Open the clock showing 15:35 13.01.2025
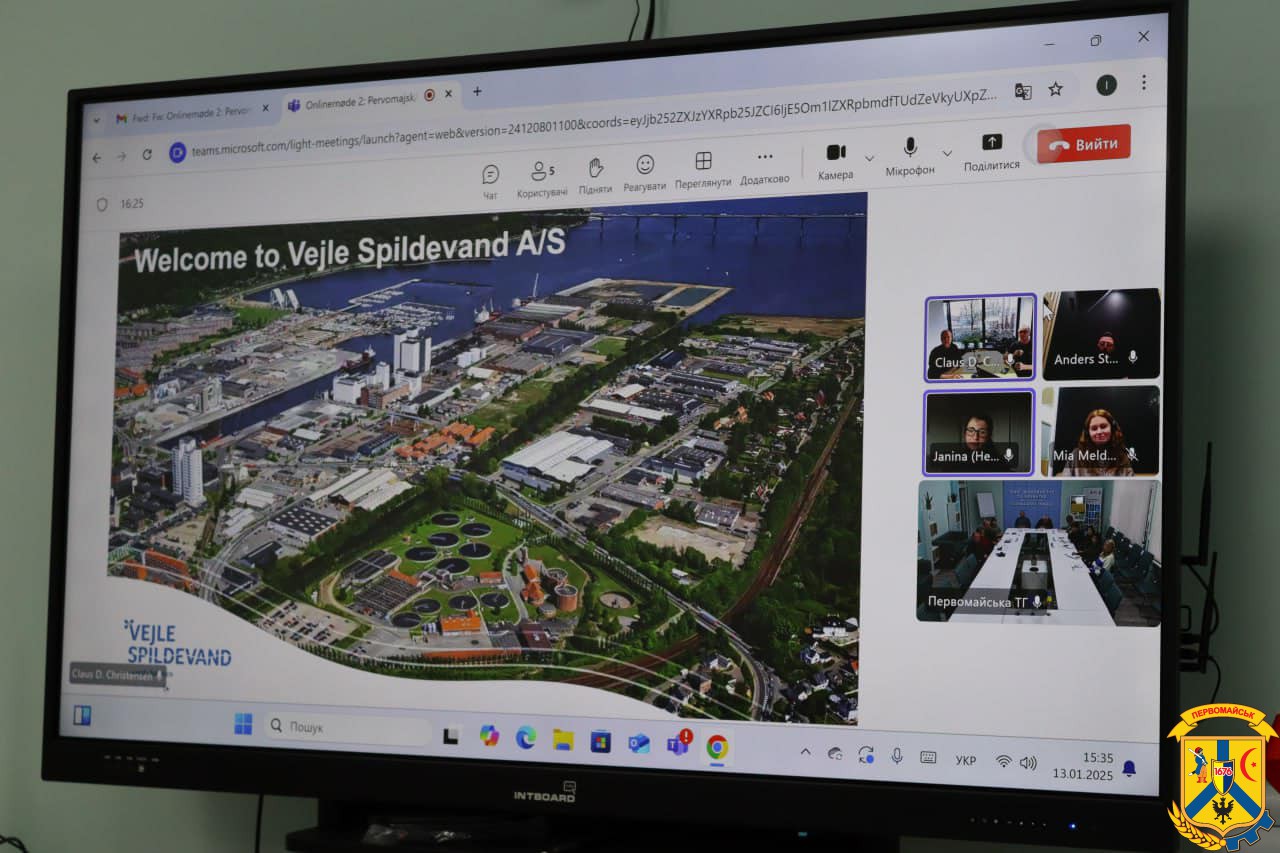1280x853 pixels. [1082, 766]
